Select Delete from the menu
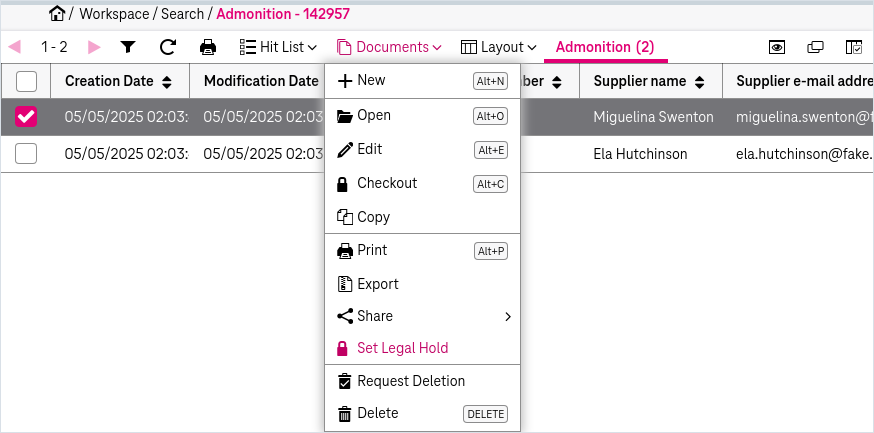The image size is (874, 433). click(x=423, y=413)
